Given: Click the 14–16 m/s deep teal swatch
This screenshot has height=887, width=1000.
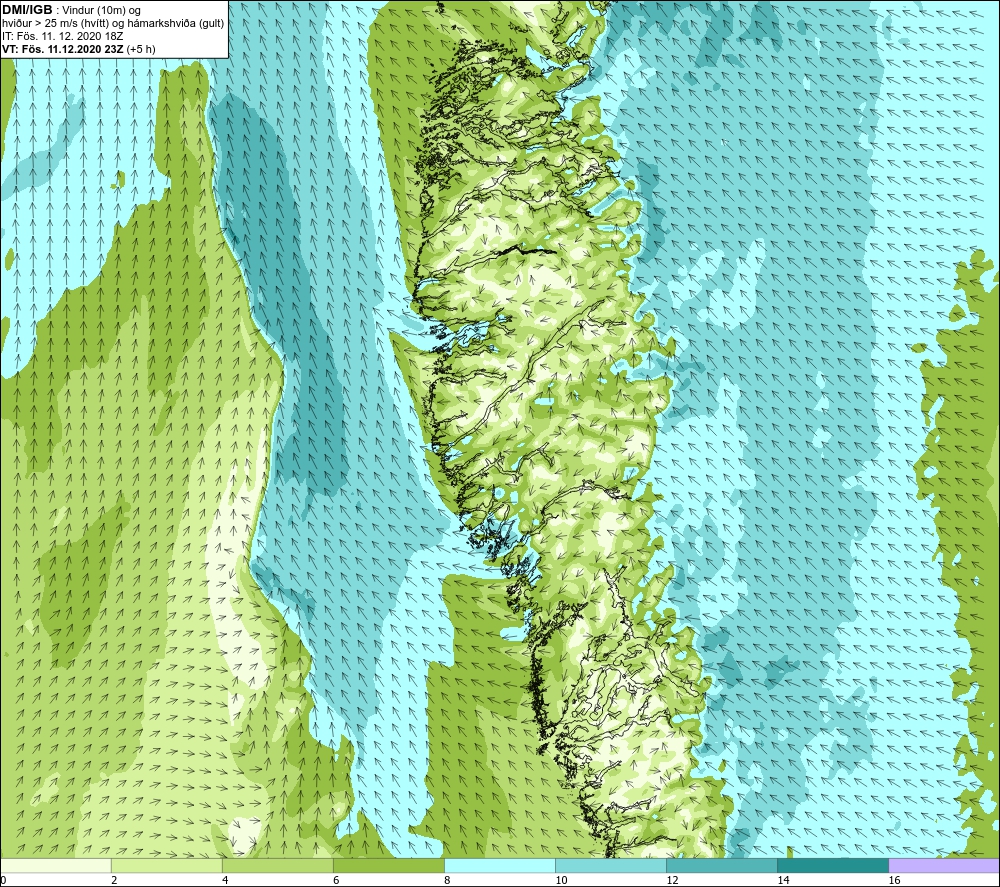Looking at the screenshot, I should 833,865.
